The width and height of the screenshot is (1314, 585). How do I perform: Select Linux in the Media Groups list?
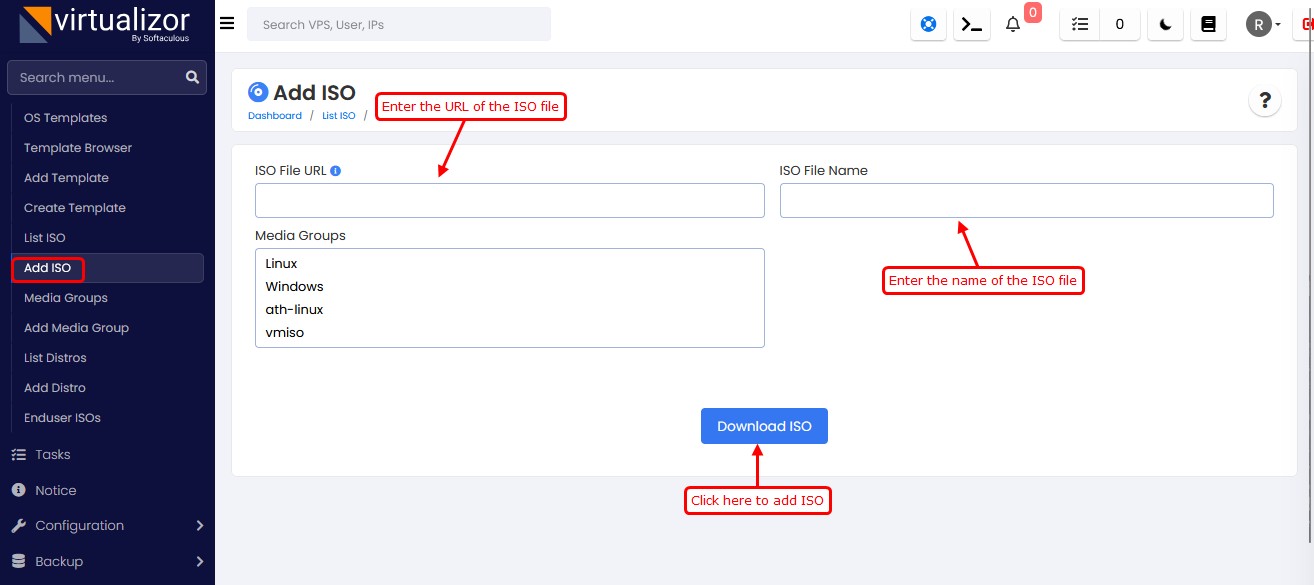[281, 263]
